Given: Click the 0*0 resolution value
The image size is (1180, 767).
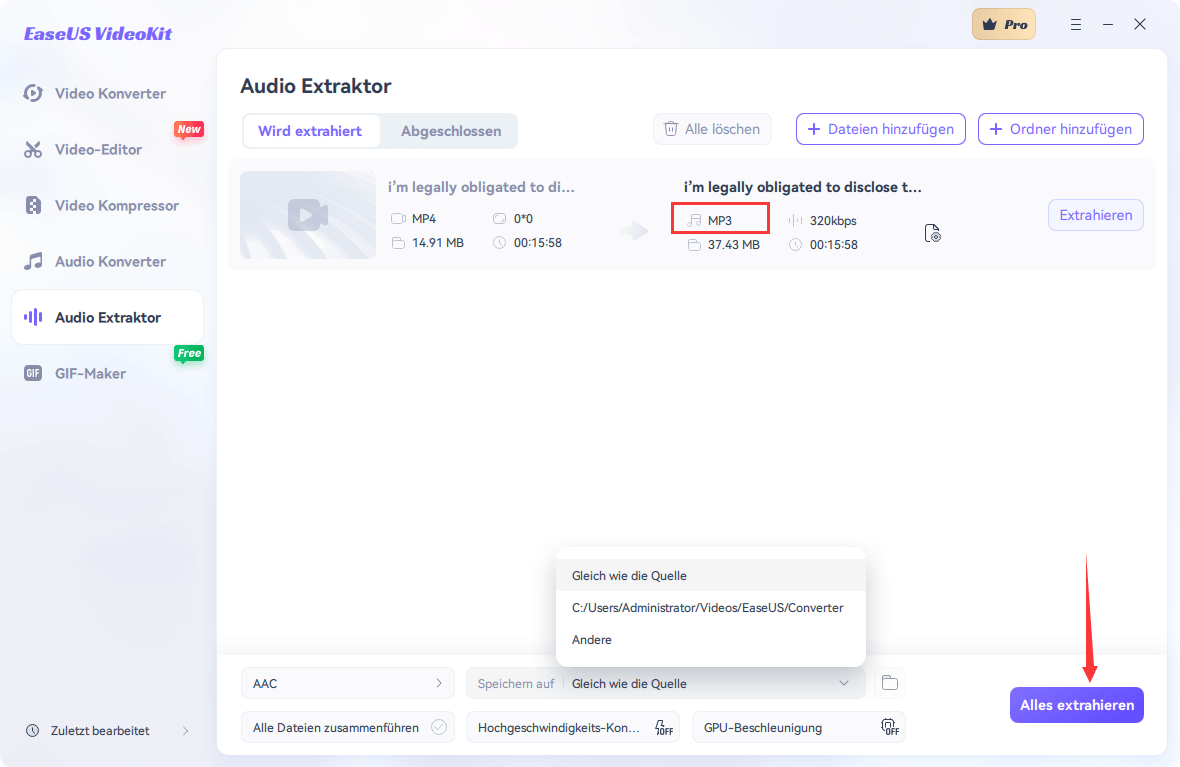Looking at the screenshot, I should click(x=523, y=218).
